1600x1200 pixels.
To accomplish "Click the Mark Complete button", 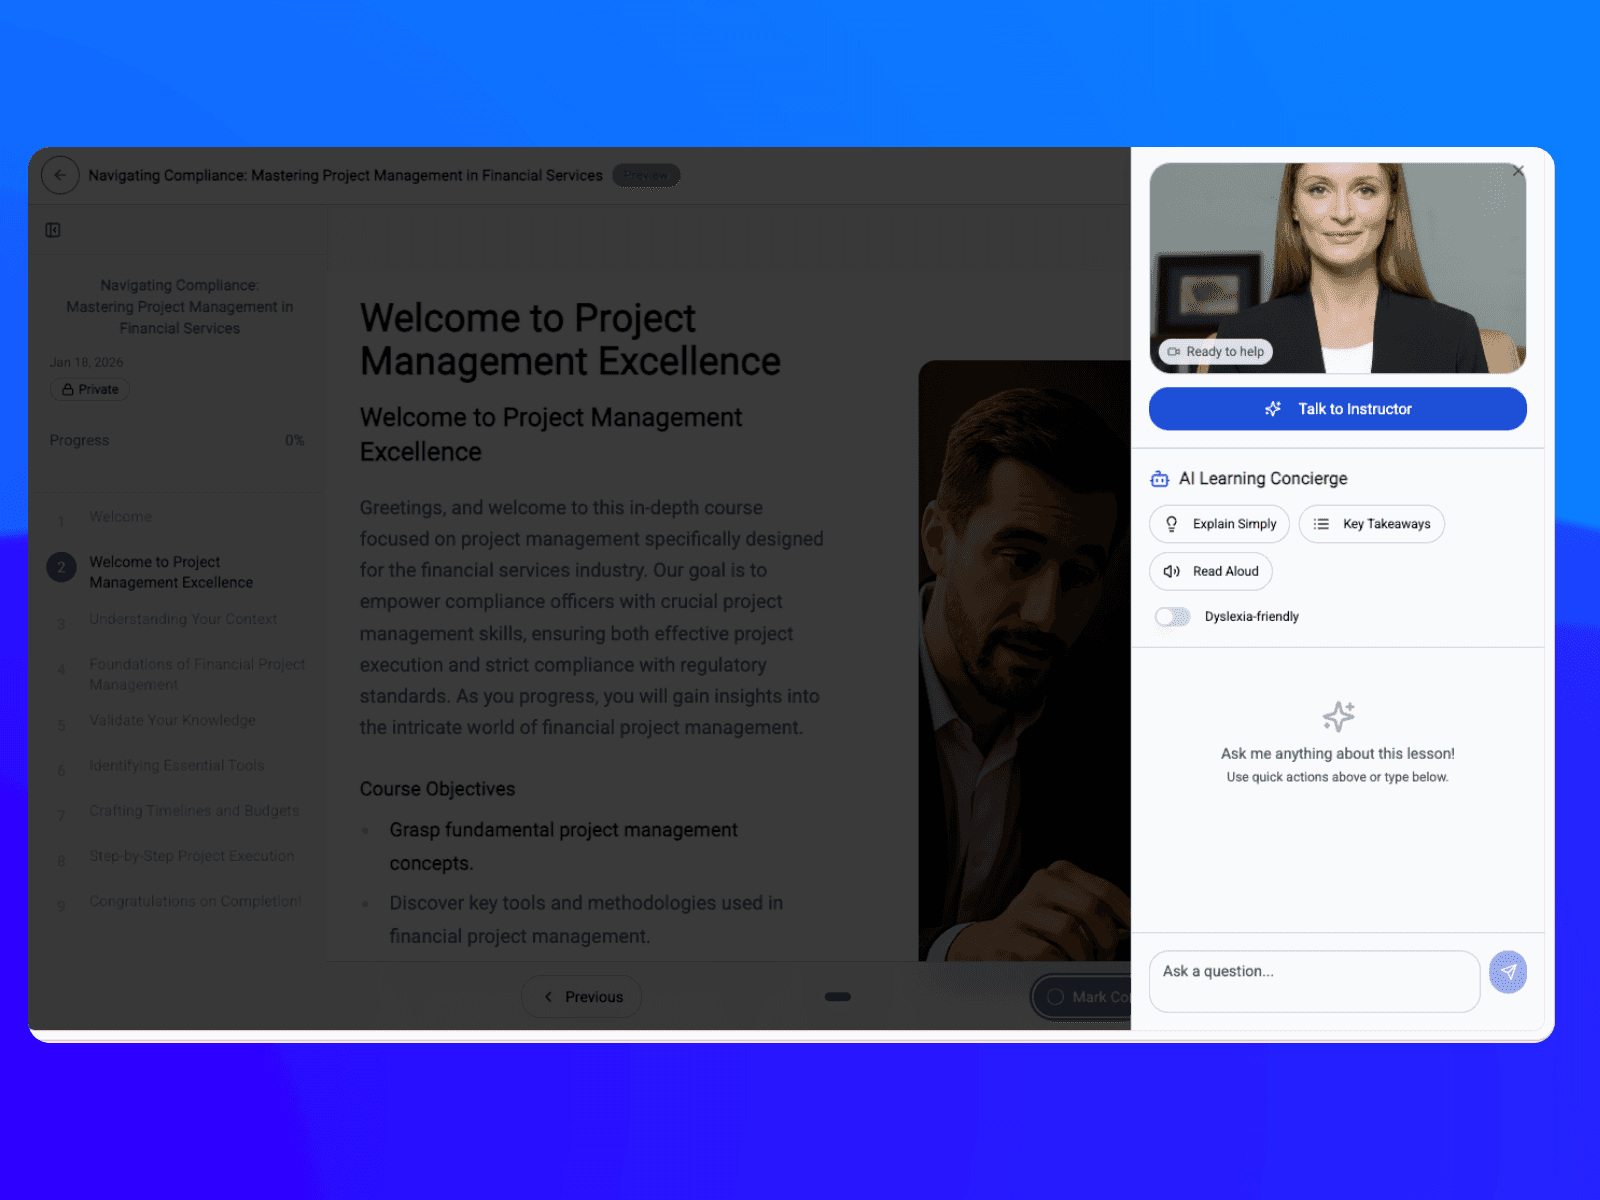I will (x=1082, y=997).
